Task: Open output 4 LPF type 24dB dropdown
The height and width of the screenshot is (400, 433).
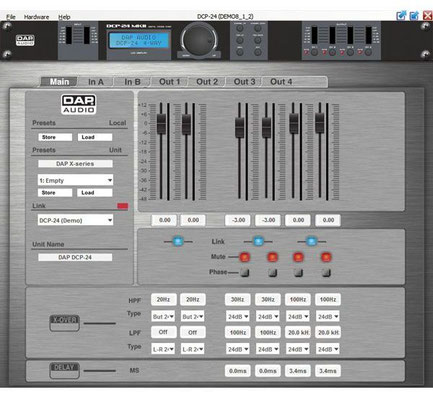Action: click(x=328, y=349)
